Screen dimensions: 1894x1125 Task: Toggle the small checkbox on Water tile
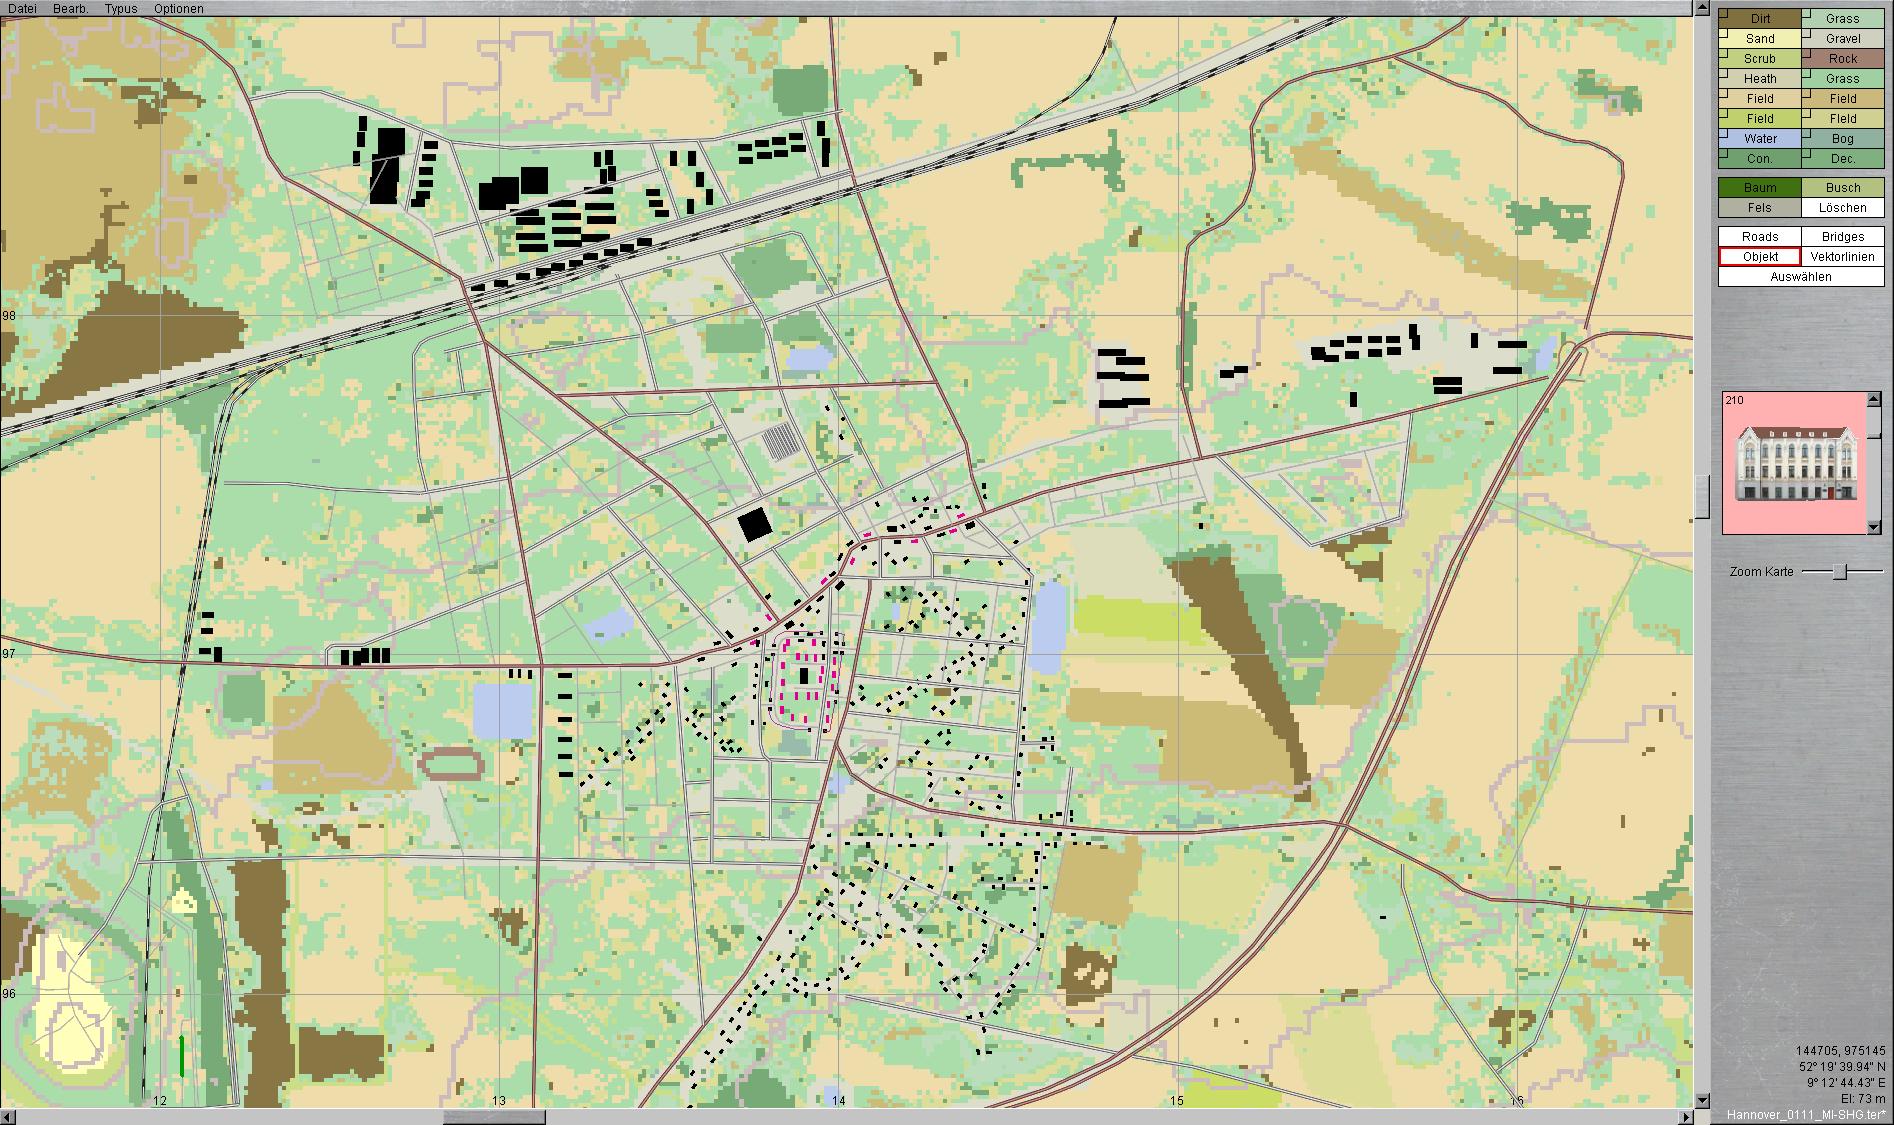click(x=1724, y=134)
